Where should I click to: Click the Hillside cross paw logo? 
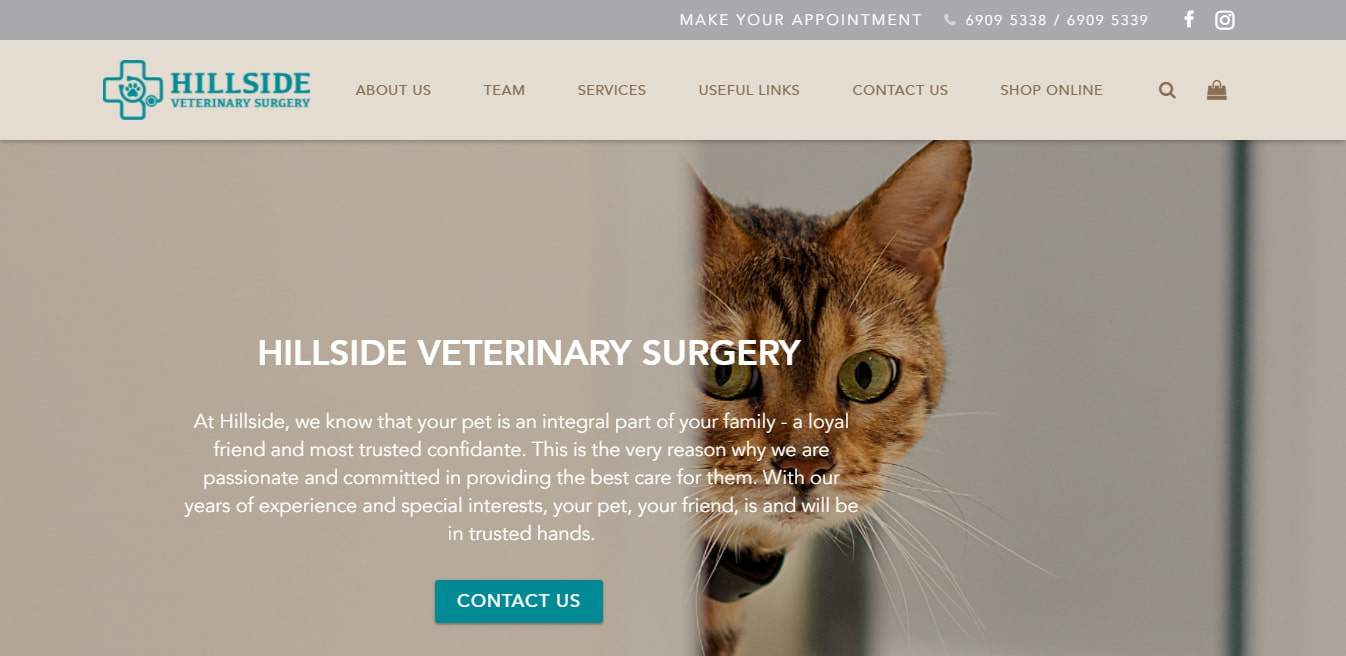pos(132,90)
